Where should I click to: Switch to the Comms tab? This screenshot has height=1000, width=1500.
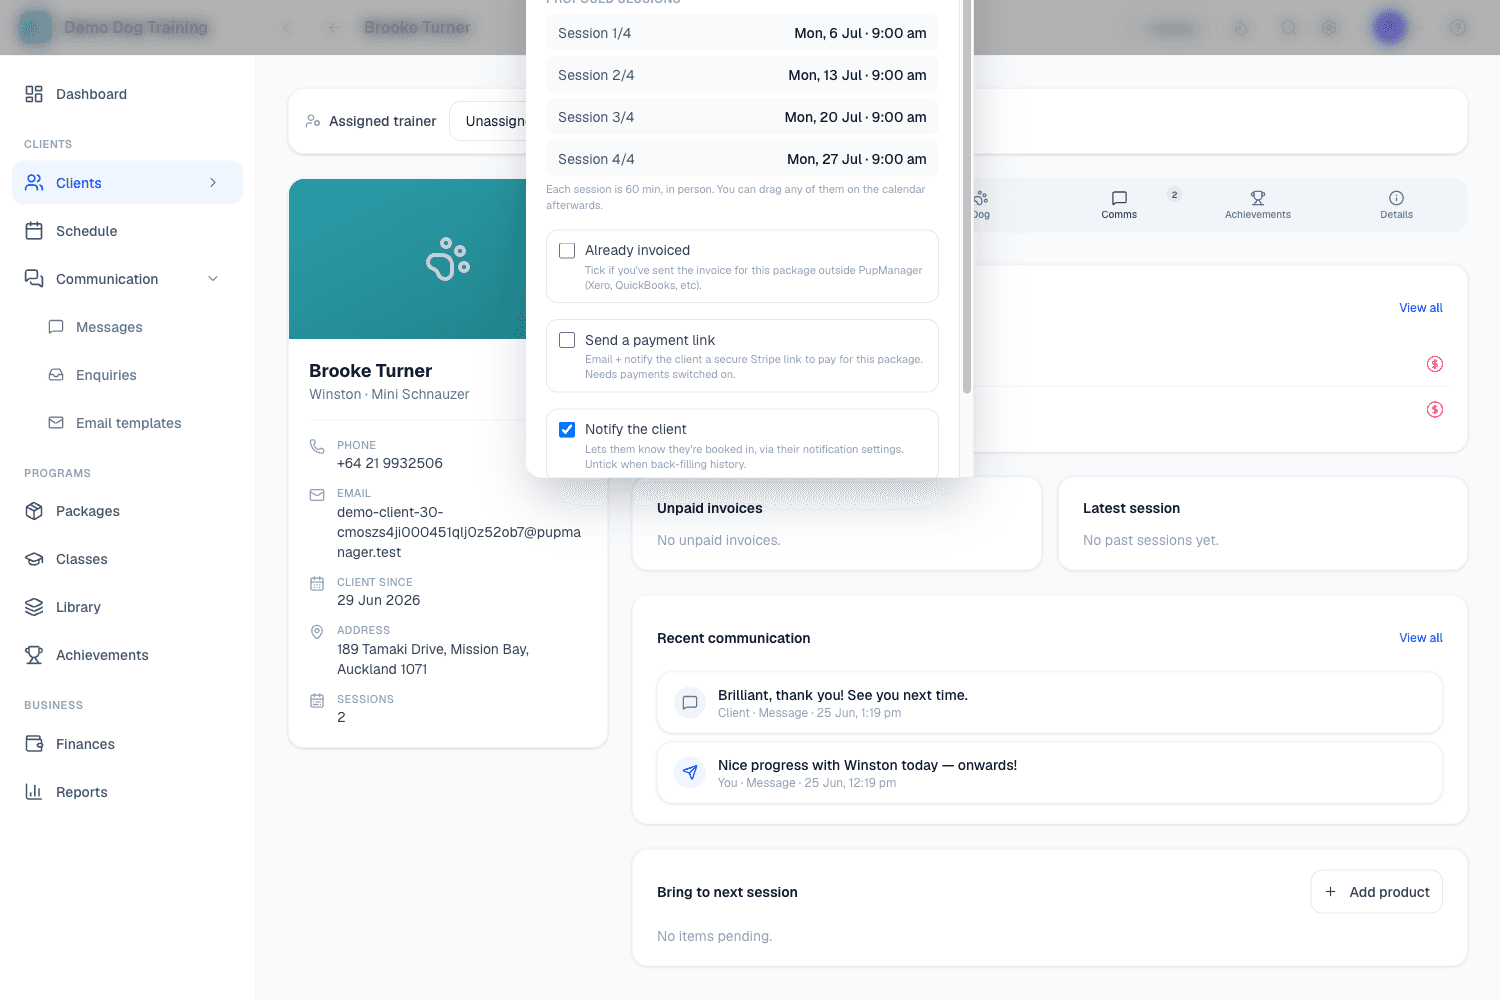tap(1119, 205)
